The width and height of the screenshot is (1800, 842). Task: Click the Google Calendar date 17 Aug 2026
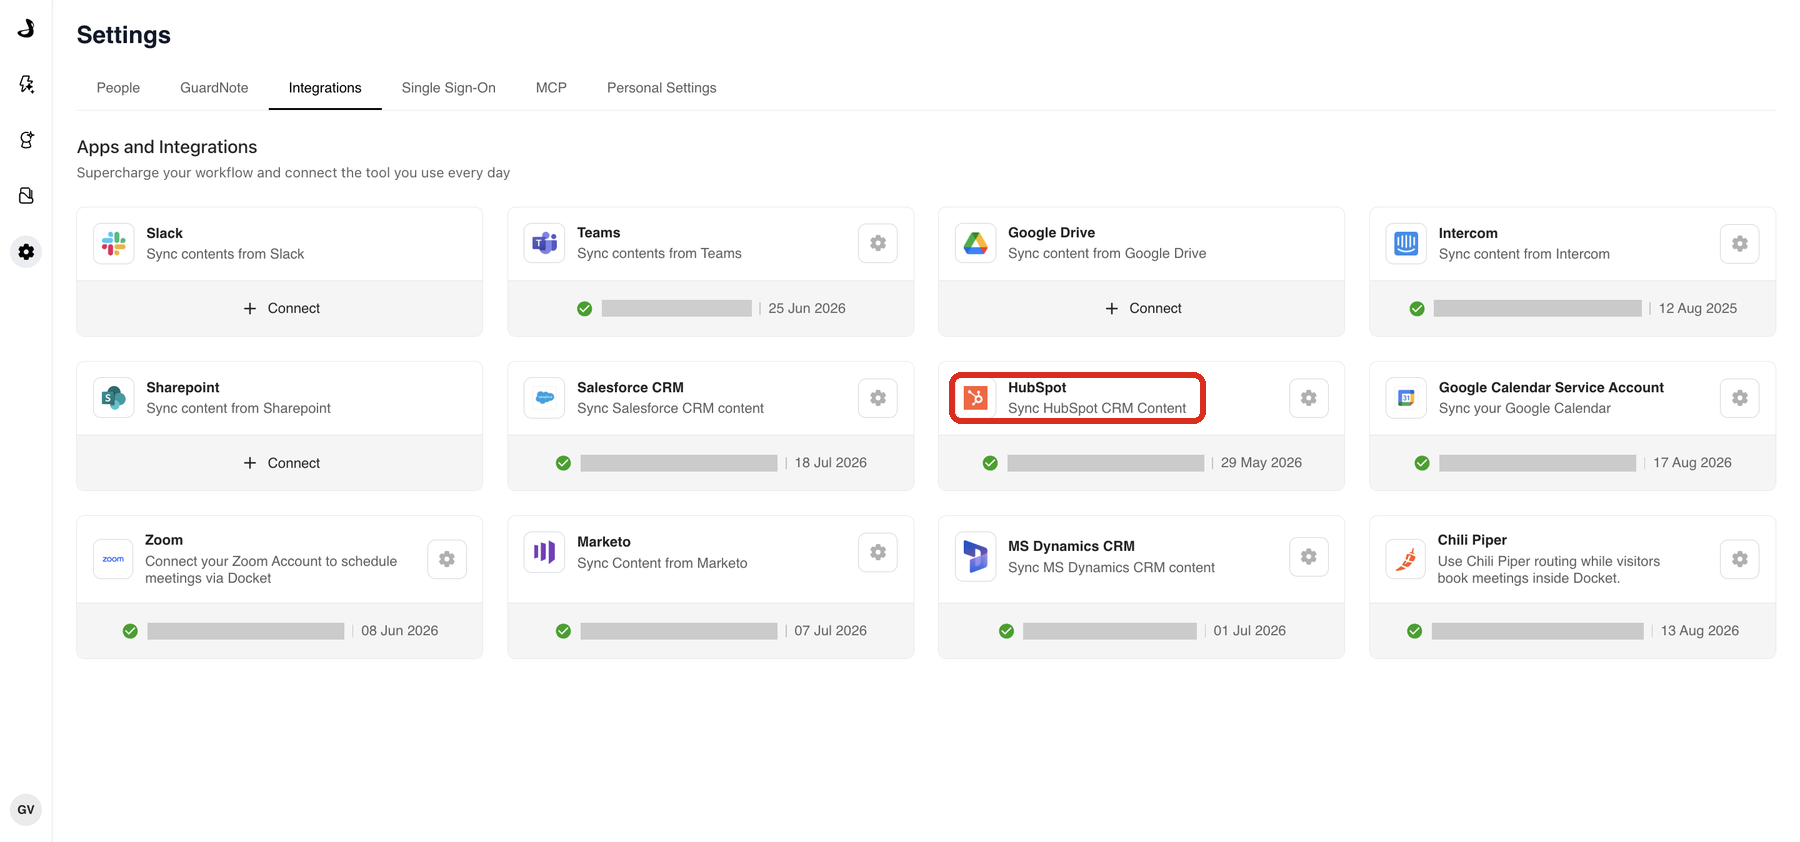click(1692, 463)
